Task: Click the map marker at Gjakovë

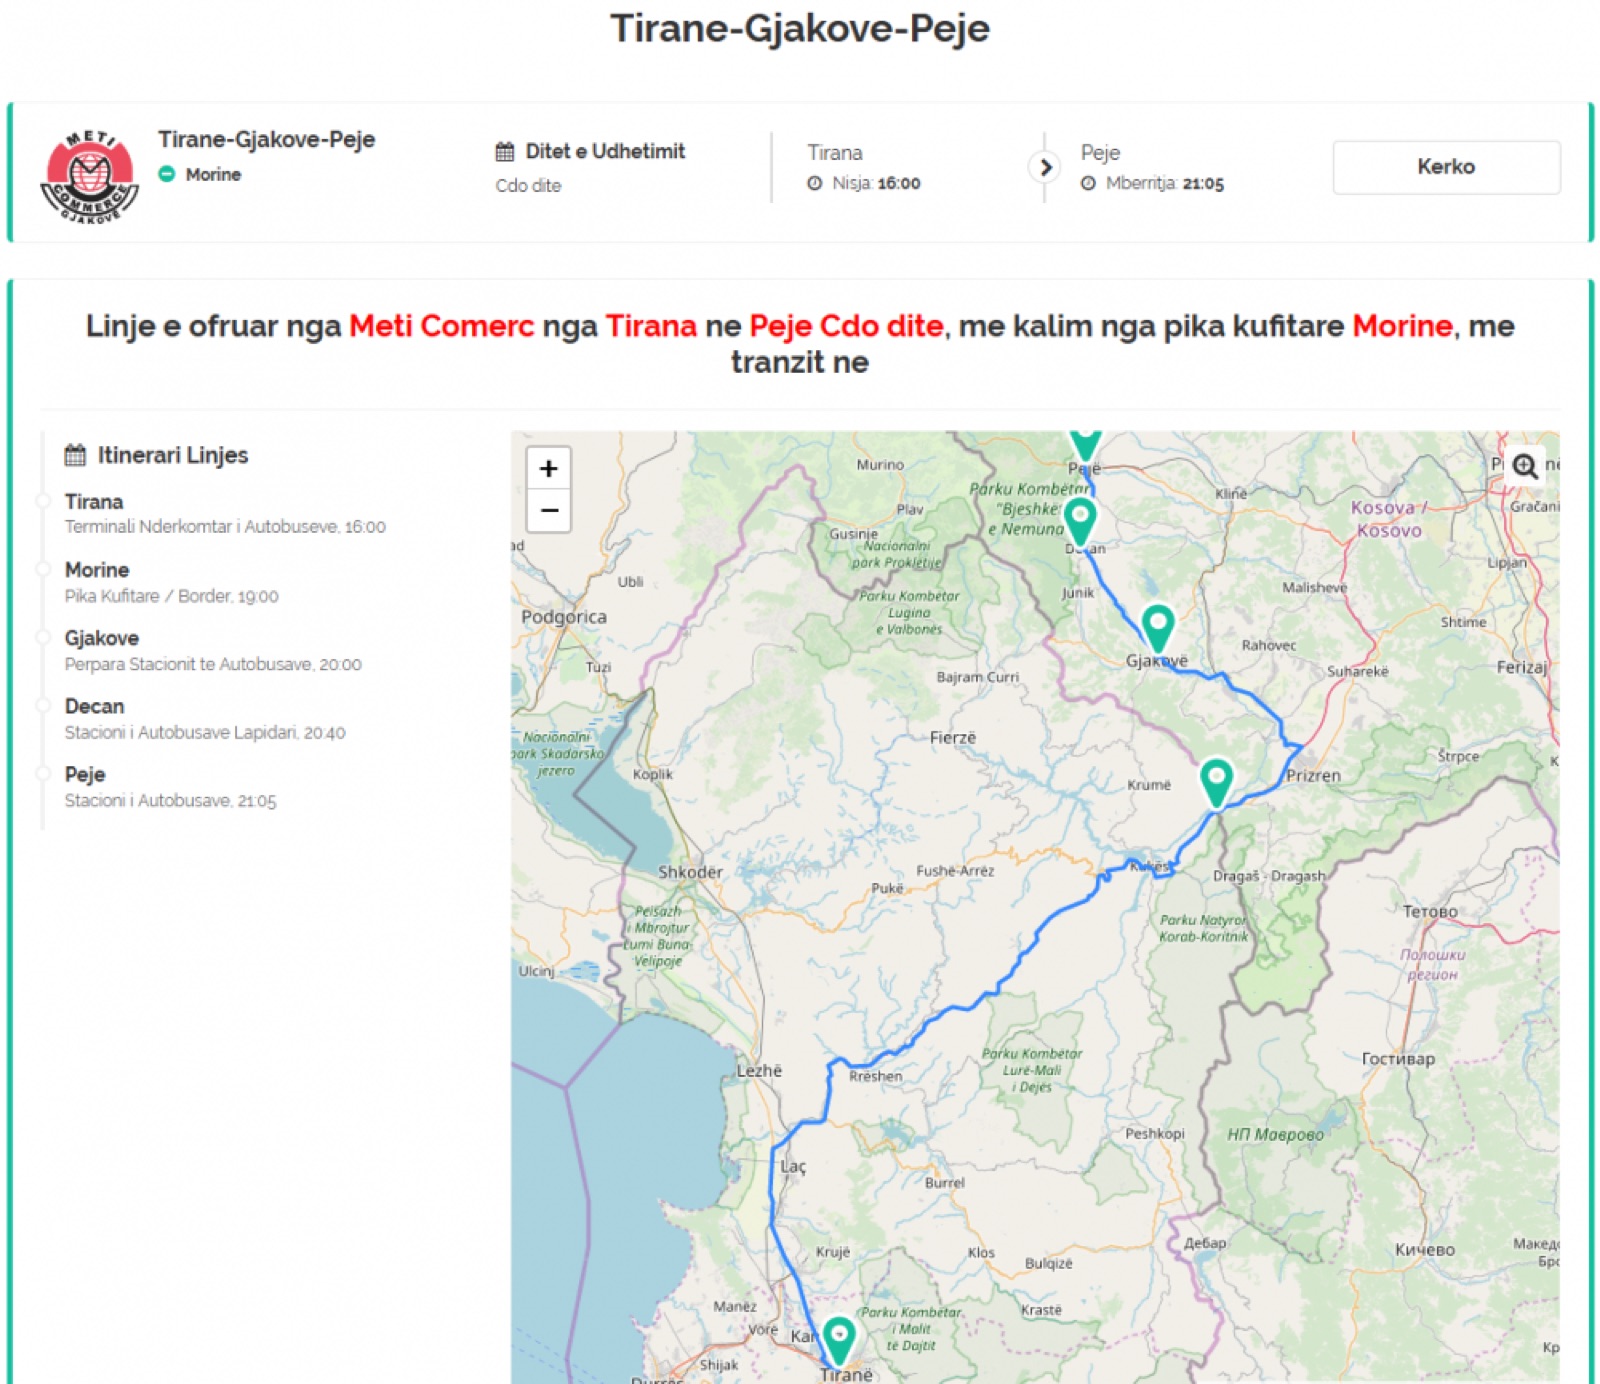Action: click(1158, 628)
